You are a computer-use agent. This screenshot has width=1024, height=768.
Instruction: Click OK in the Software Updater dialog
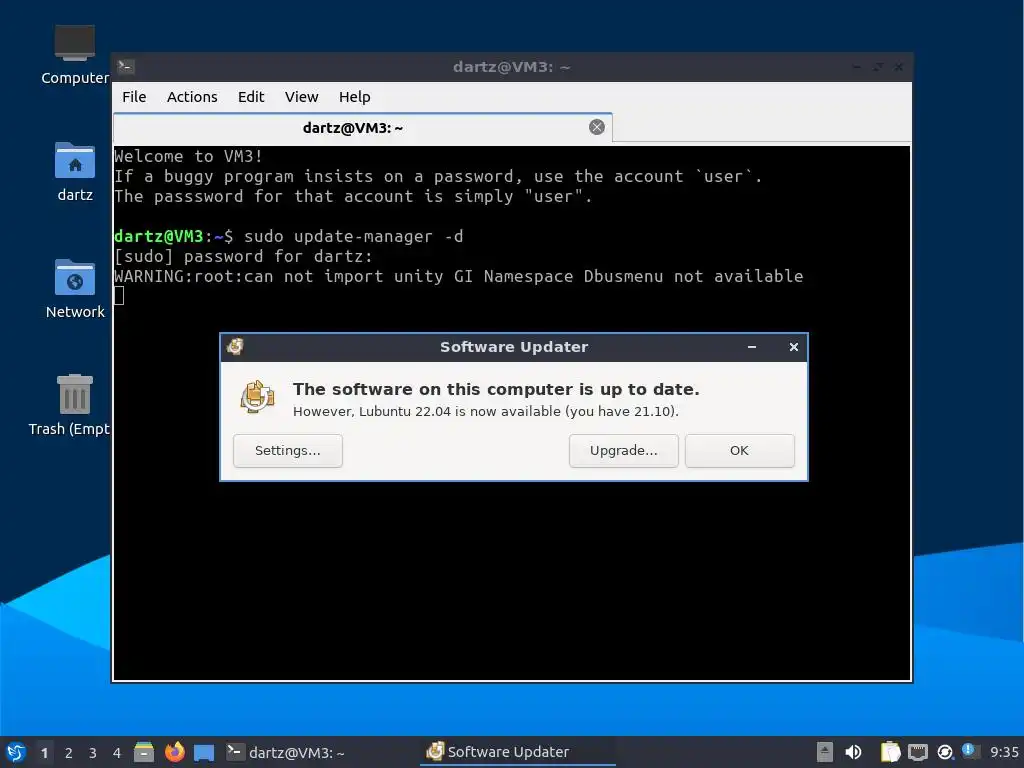click(x=739, y=451)
